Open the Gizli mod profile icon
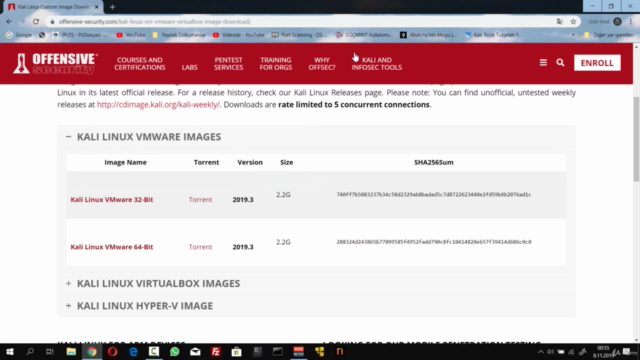 [617, 22]
